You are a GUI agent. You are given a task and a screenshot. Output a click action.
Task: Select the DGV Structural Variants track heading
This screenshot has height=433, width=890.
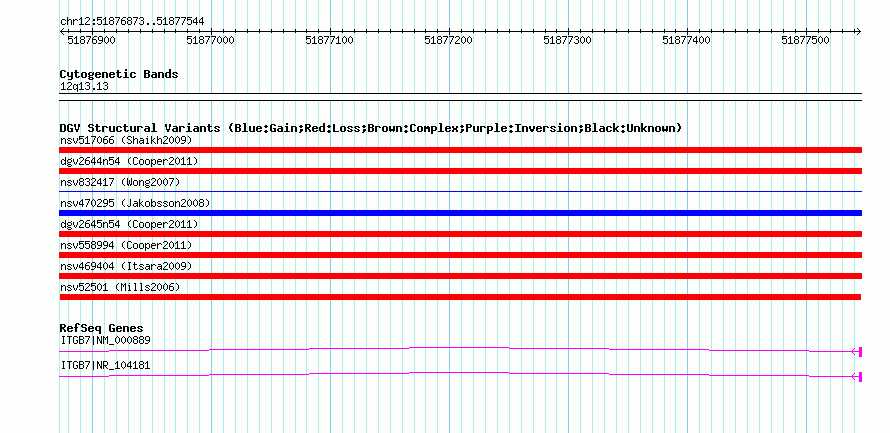371,128
